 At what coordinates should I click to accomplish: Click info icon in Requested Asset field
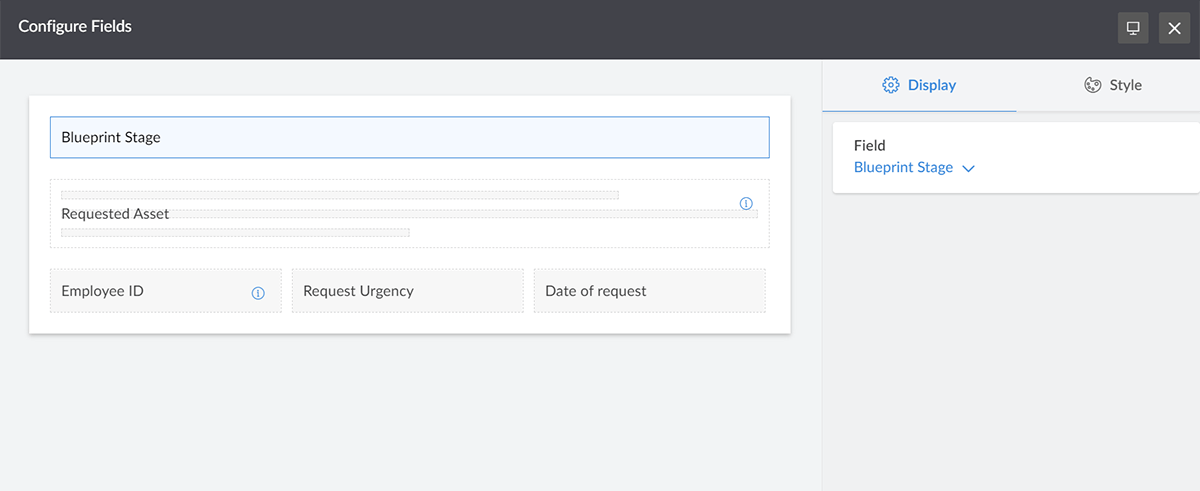746,203
